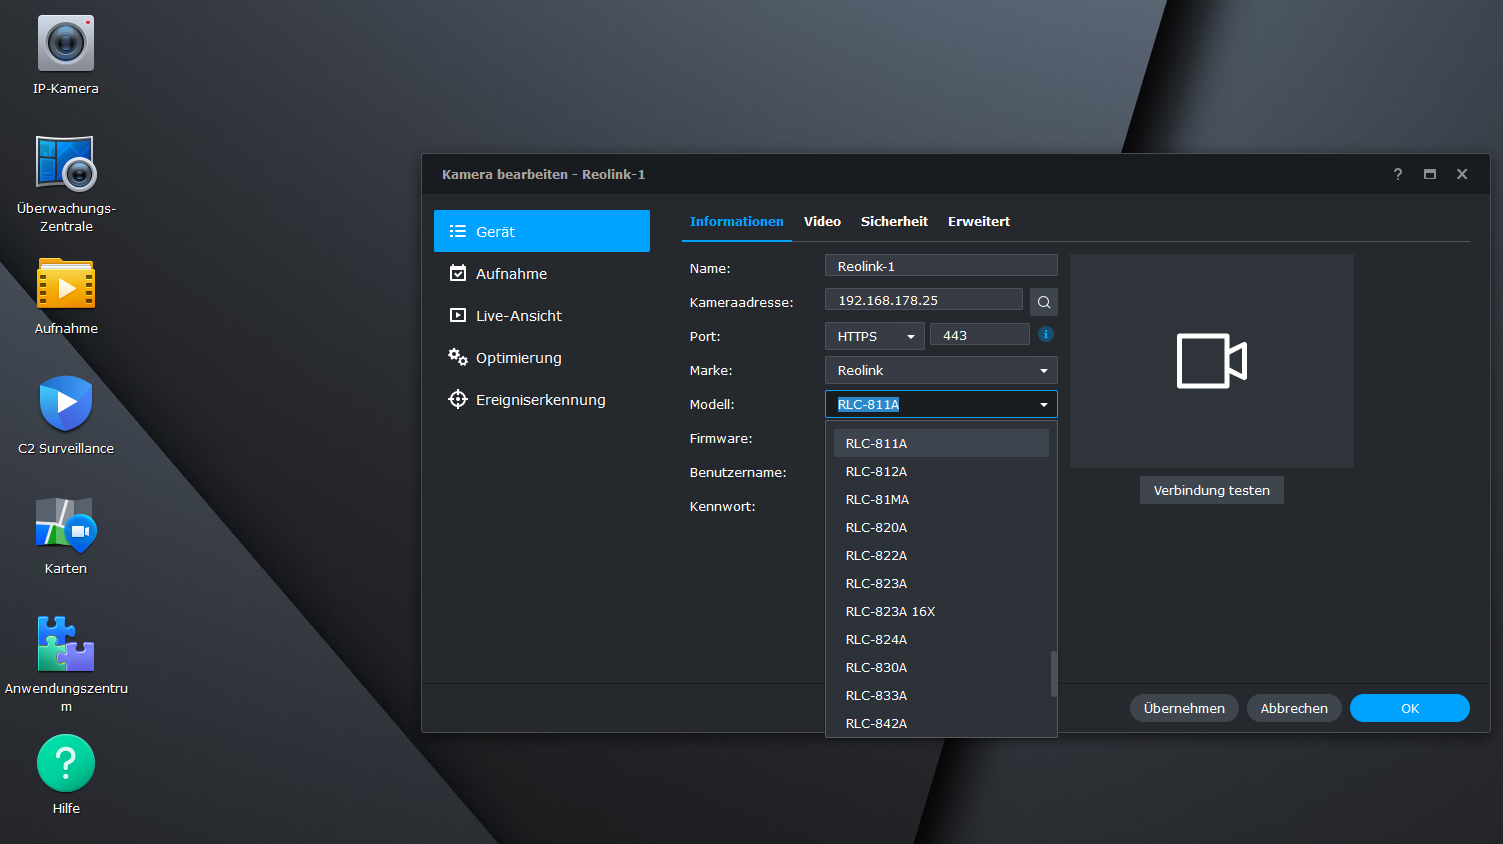The width and height of the screenshot is (1503, 844).
Task: Open the Anwendungszentrum desktop icon
Action: point(66,643)
